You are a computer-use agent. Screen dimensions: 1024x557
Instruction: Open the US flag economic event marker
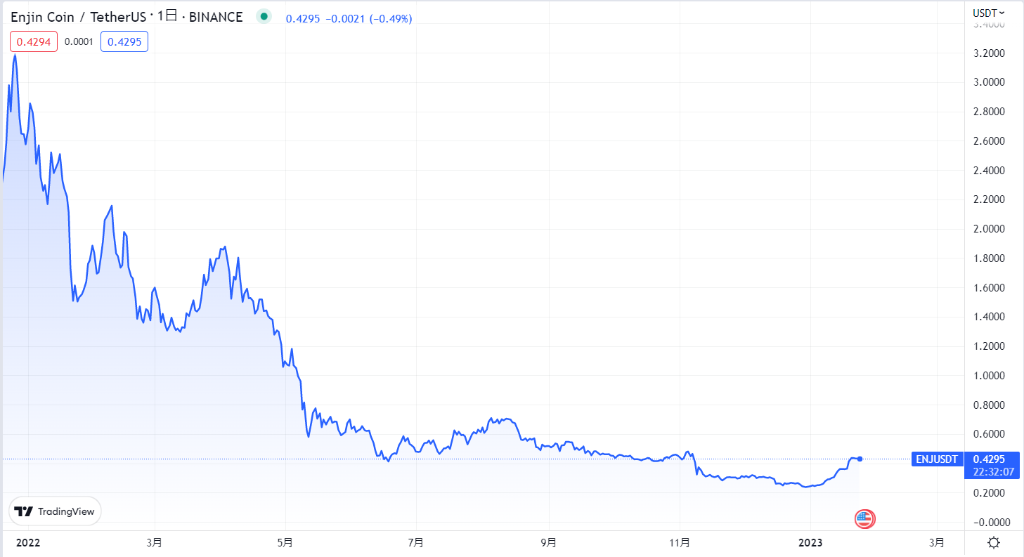pyautogui.click(x=865, y=519)
